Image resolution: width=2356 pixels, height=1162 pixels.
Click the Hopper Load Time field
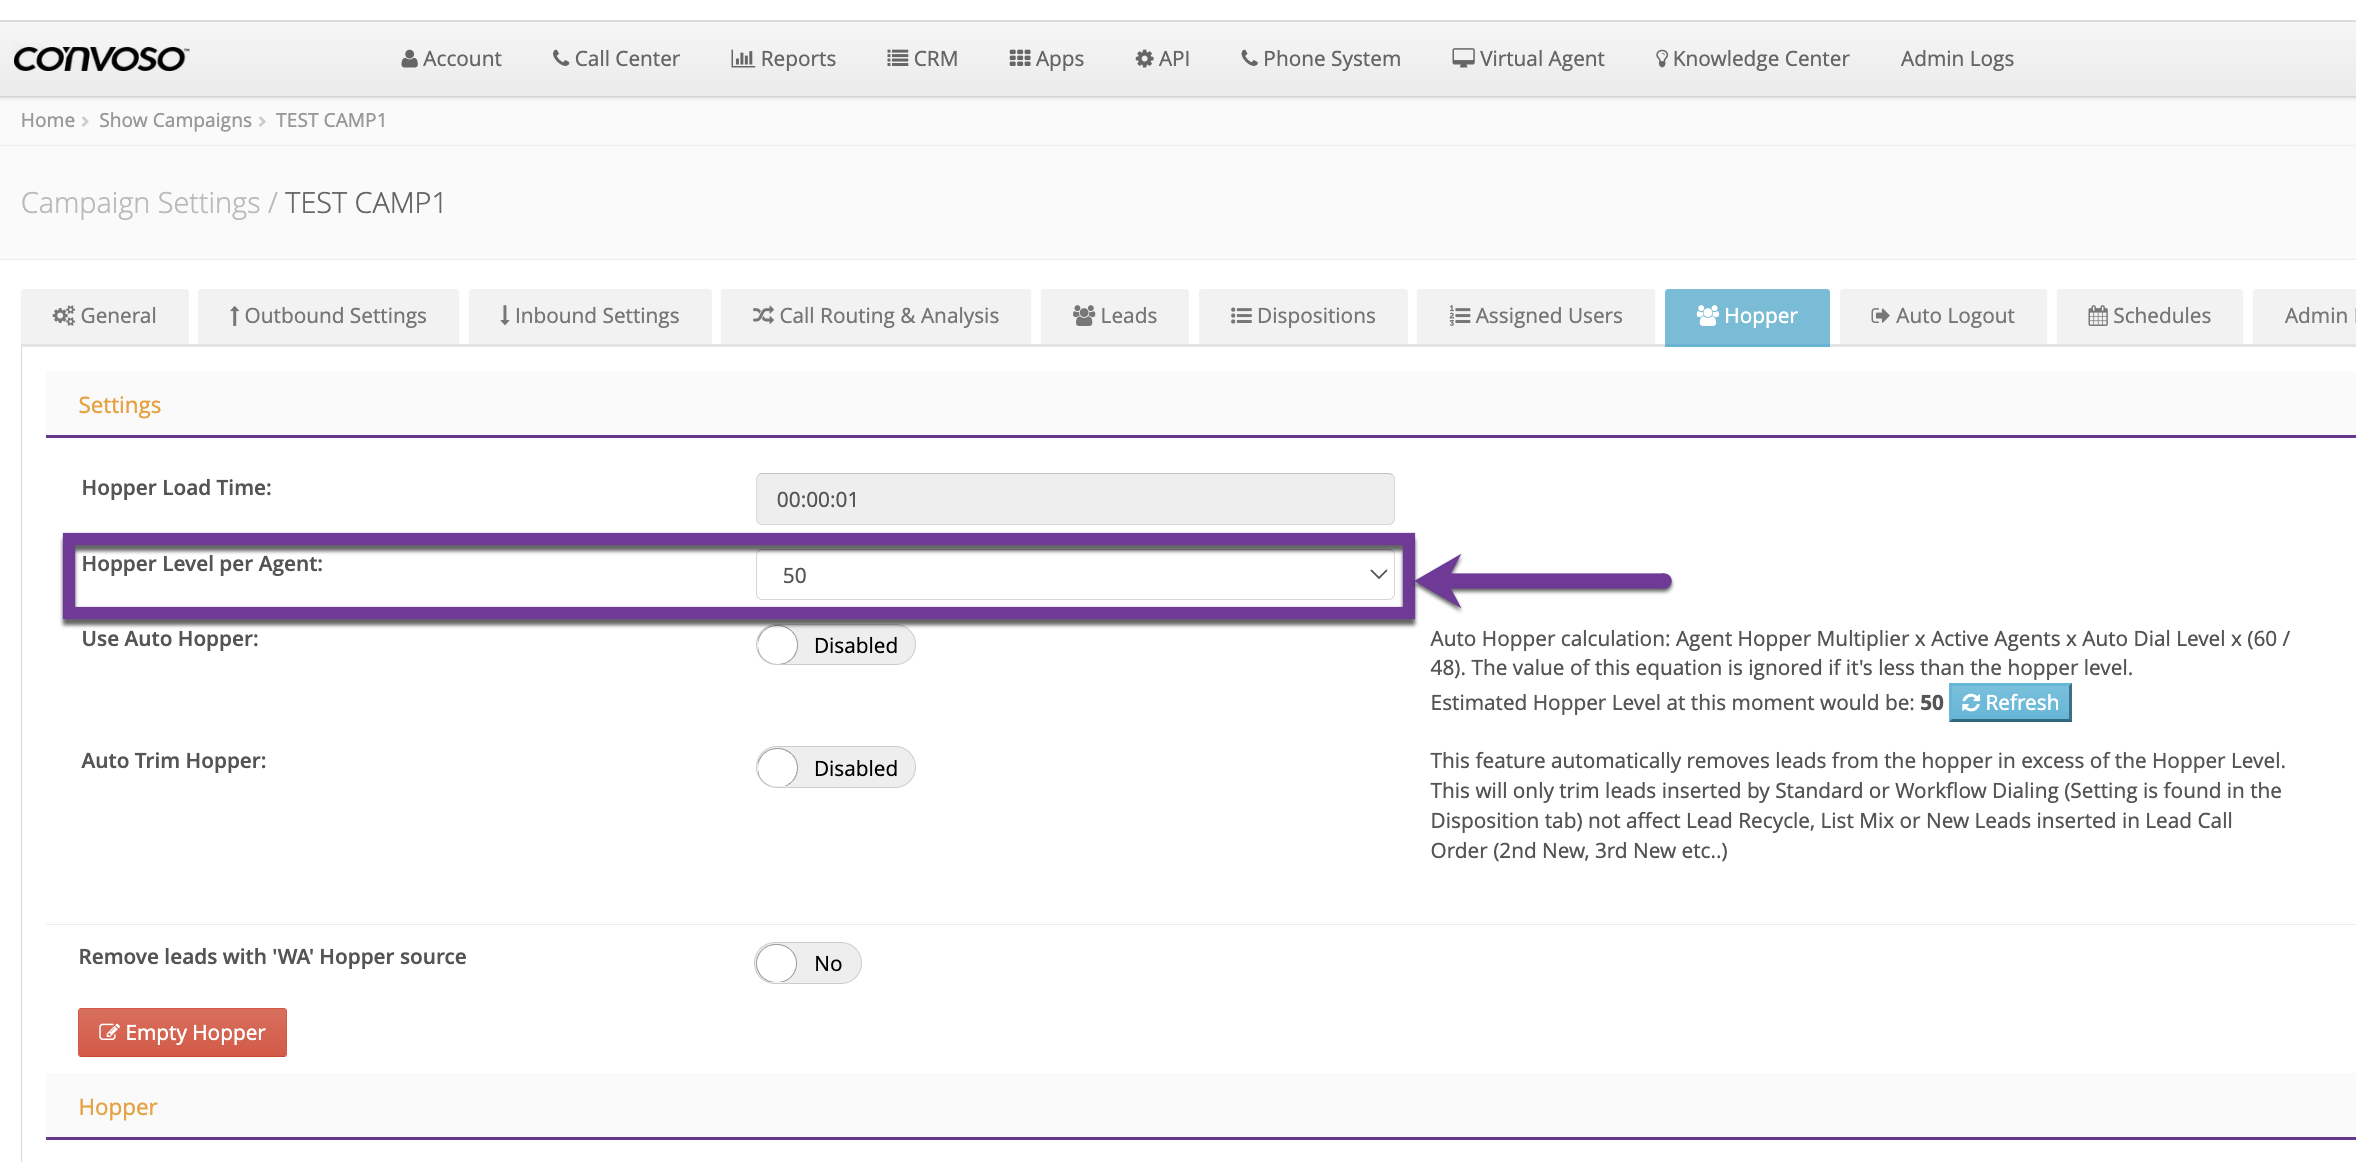tap(1074, 499)
